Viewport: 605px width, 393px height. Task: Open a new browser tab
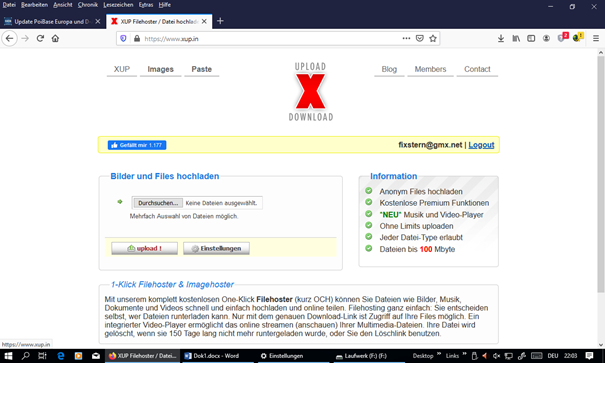point(220,21)
